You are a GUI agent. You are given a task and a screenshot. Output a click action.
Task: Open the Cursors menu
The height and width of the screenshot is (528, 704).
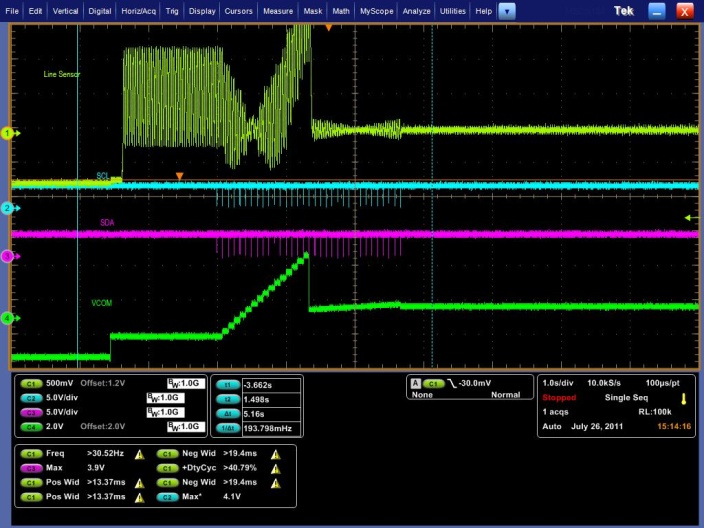coord(238,10)
